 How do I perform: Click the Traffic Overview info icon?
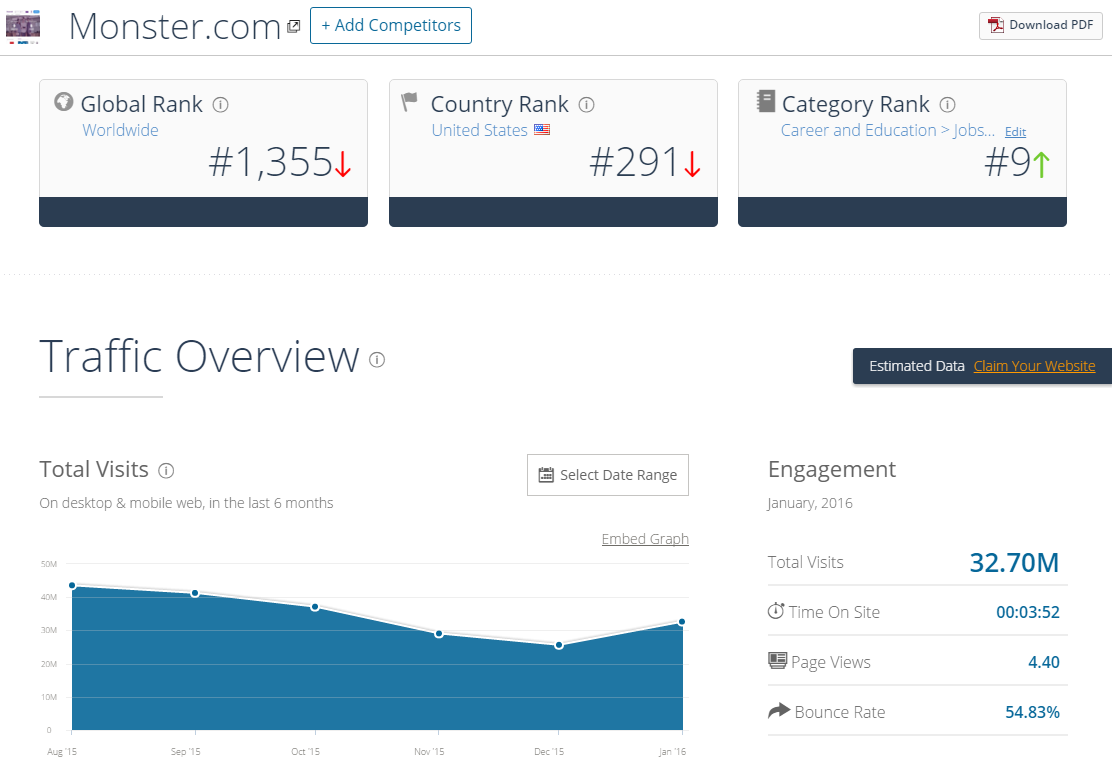click(x=377, y=359)
